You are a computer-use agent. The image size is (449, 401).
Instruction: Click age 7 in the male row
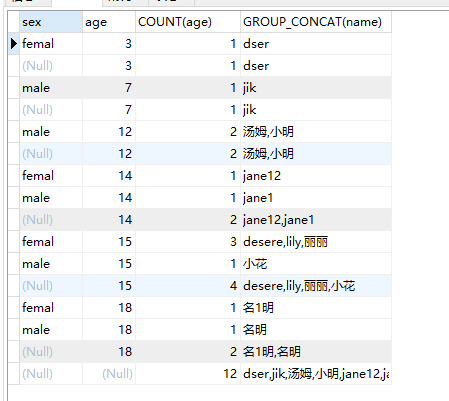click(x=109, y=88)
